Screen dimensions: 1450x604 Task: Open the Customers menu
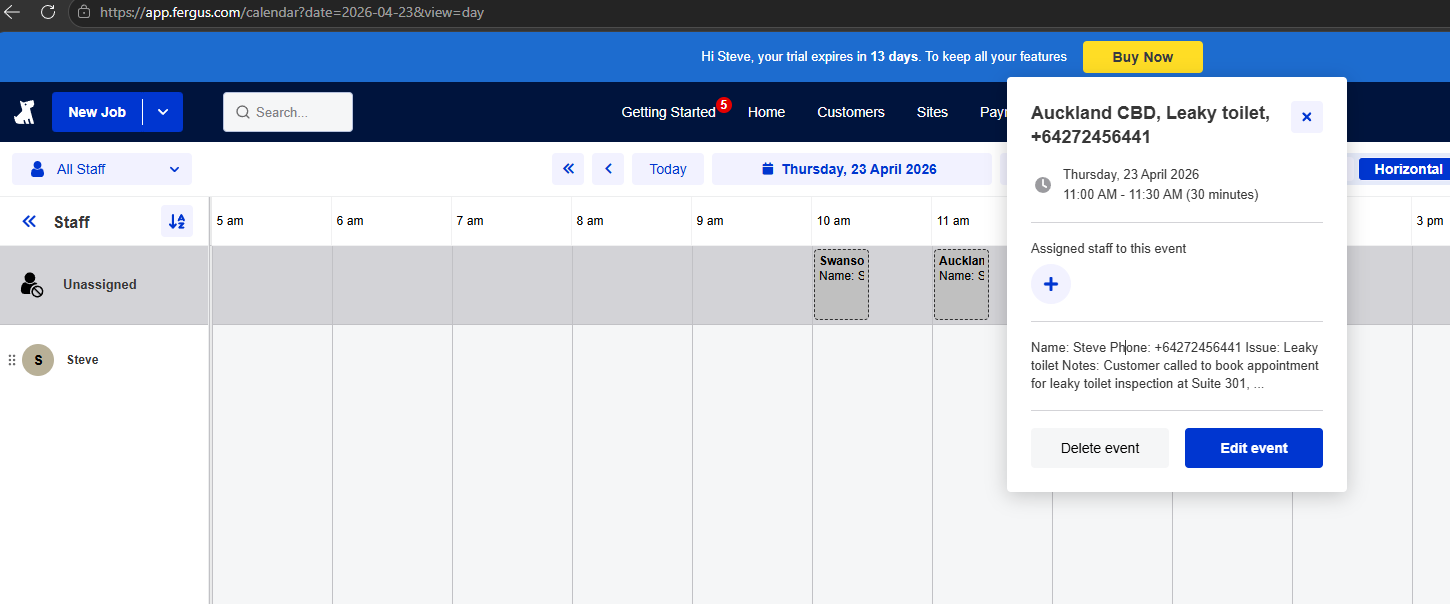pyautogui.click(x=850, y=112)
